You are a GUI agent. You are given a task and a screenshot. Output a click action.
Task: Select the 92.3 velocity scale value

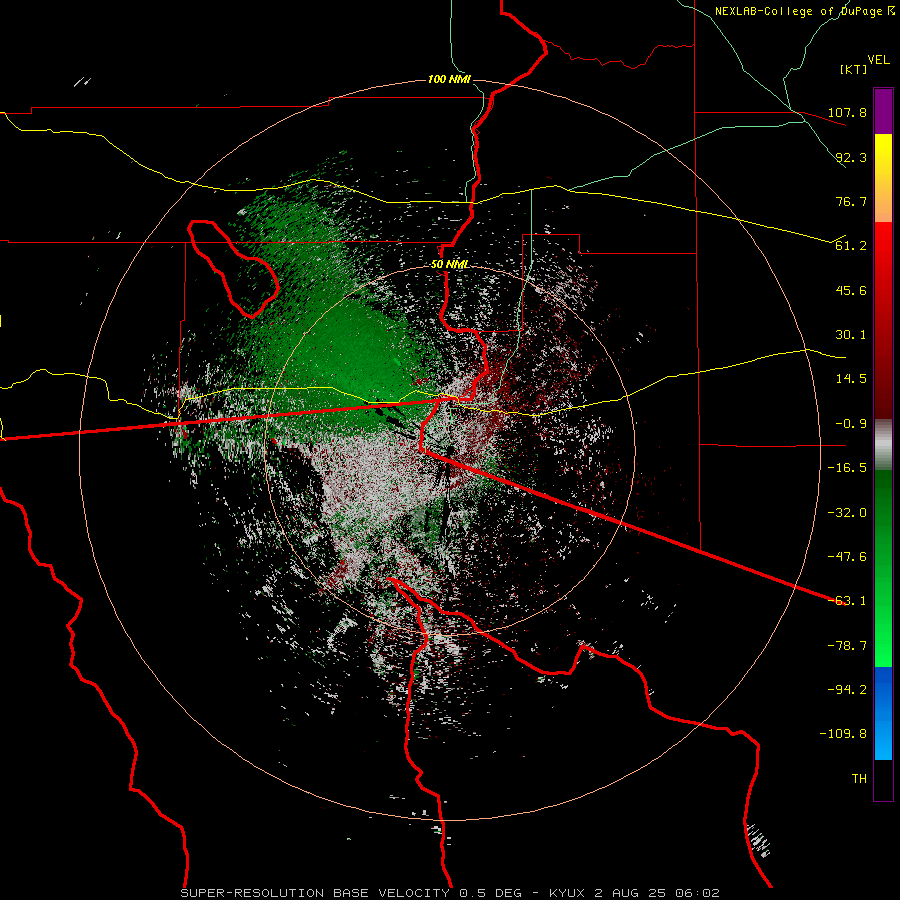coord(851,157)
